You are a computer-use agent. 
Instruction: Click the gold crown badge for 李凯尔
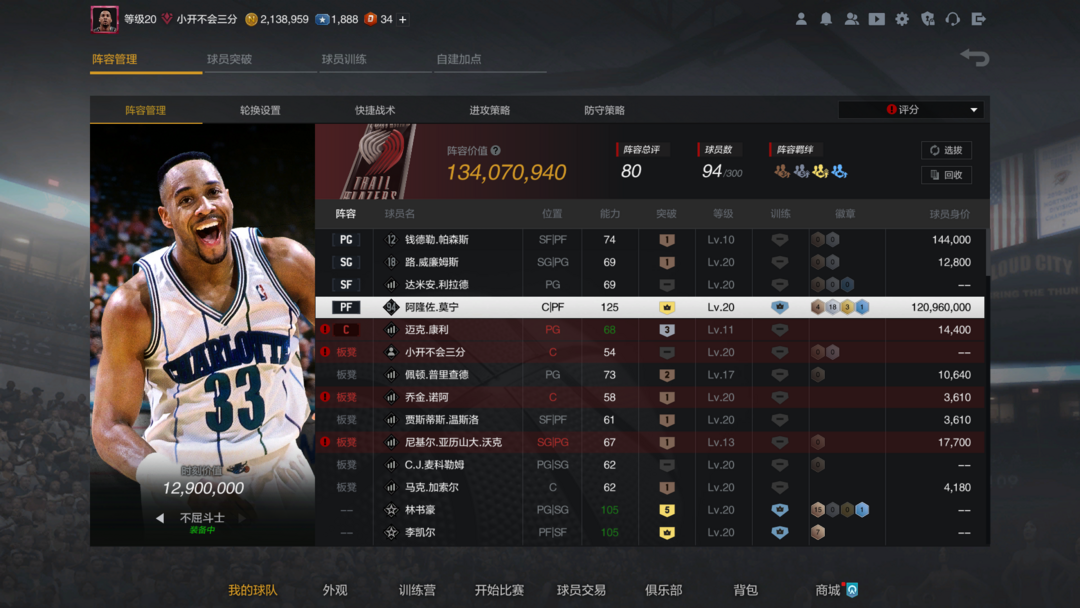coord(666,532)
